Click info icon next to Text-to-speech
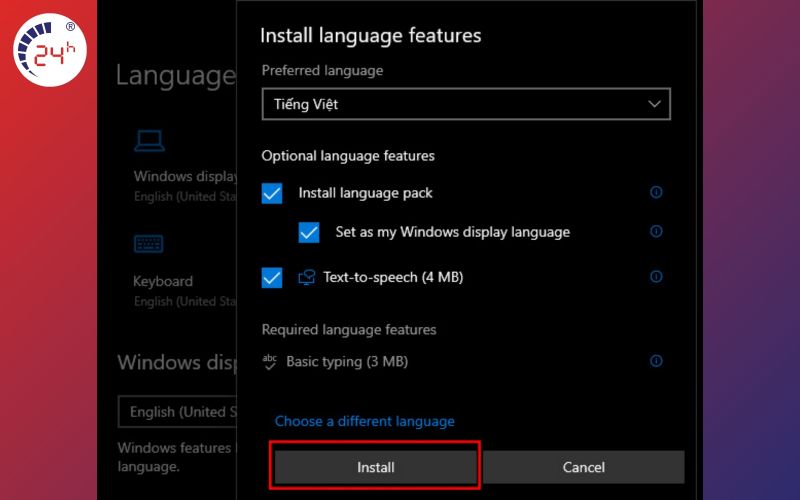Image resolution: width=800 pixels, height=500 pixels. (x=656, y=277)
